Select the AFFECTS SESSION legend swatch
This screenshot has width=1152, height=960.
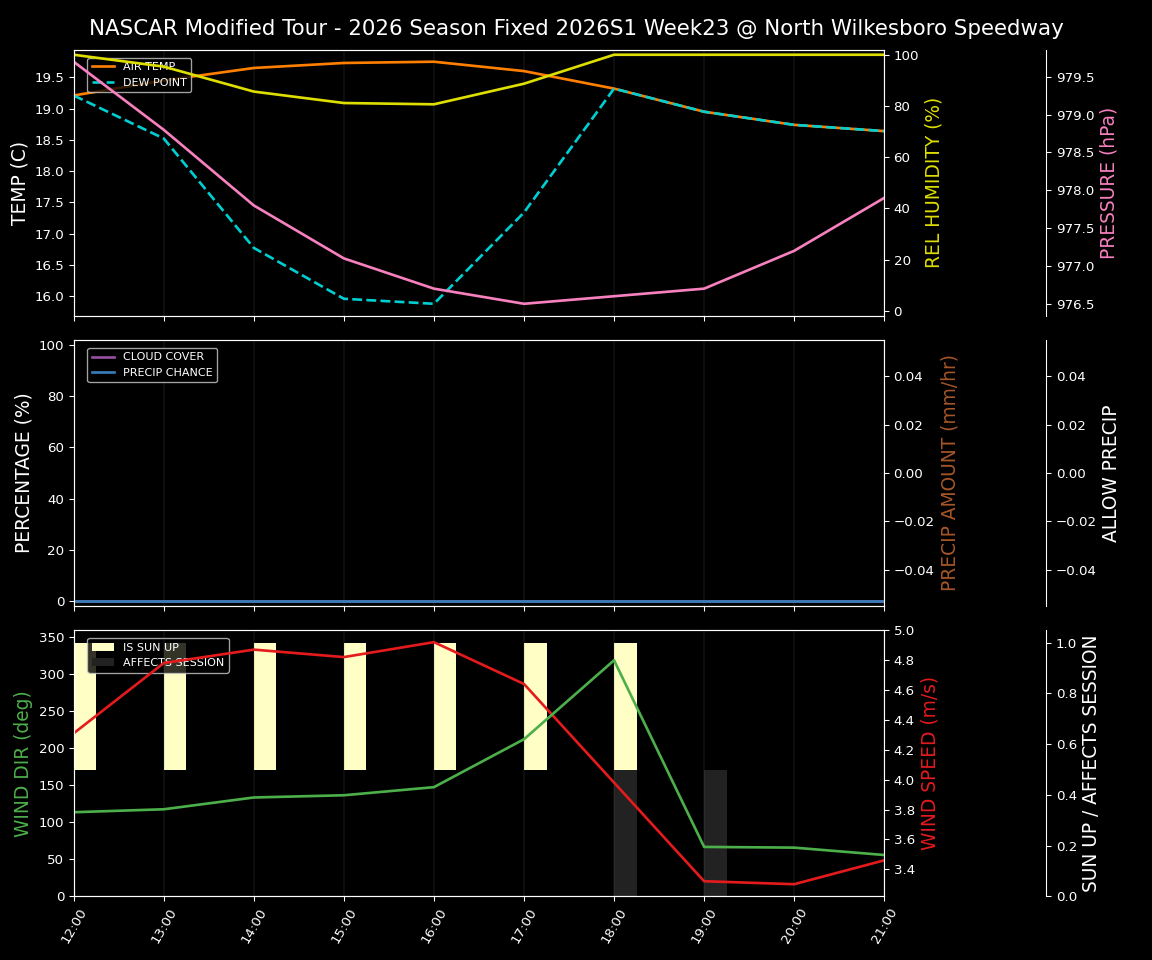pos(102,661)
